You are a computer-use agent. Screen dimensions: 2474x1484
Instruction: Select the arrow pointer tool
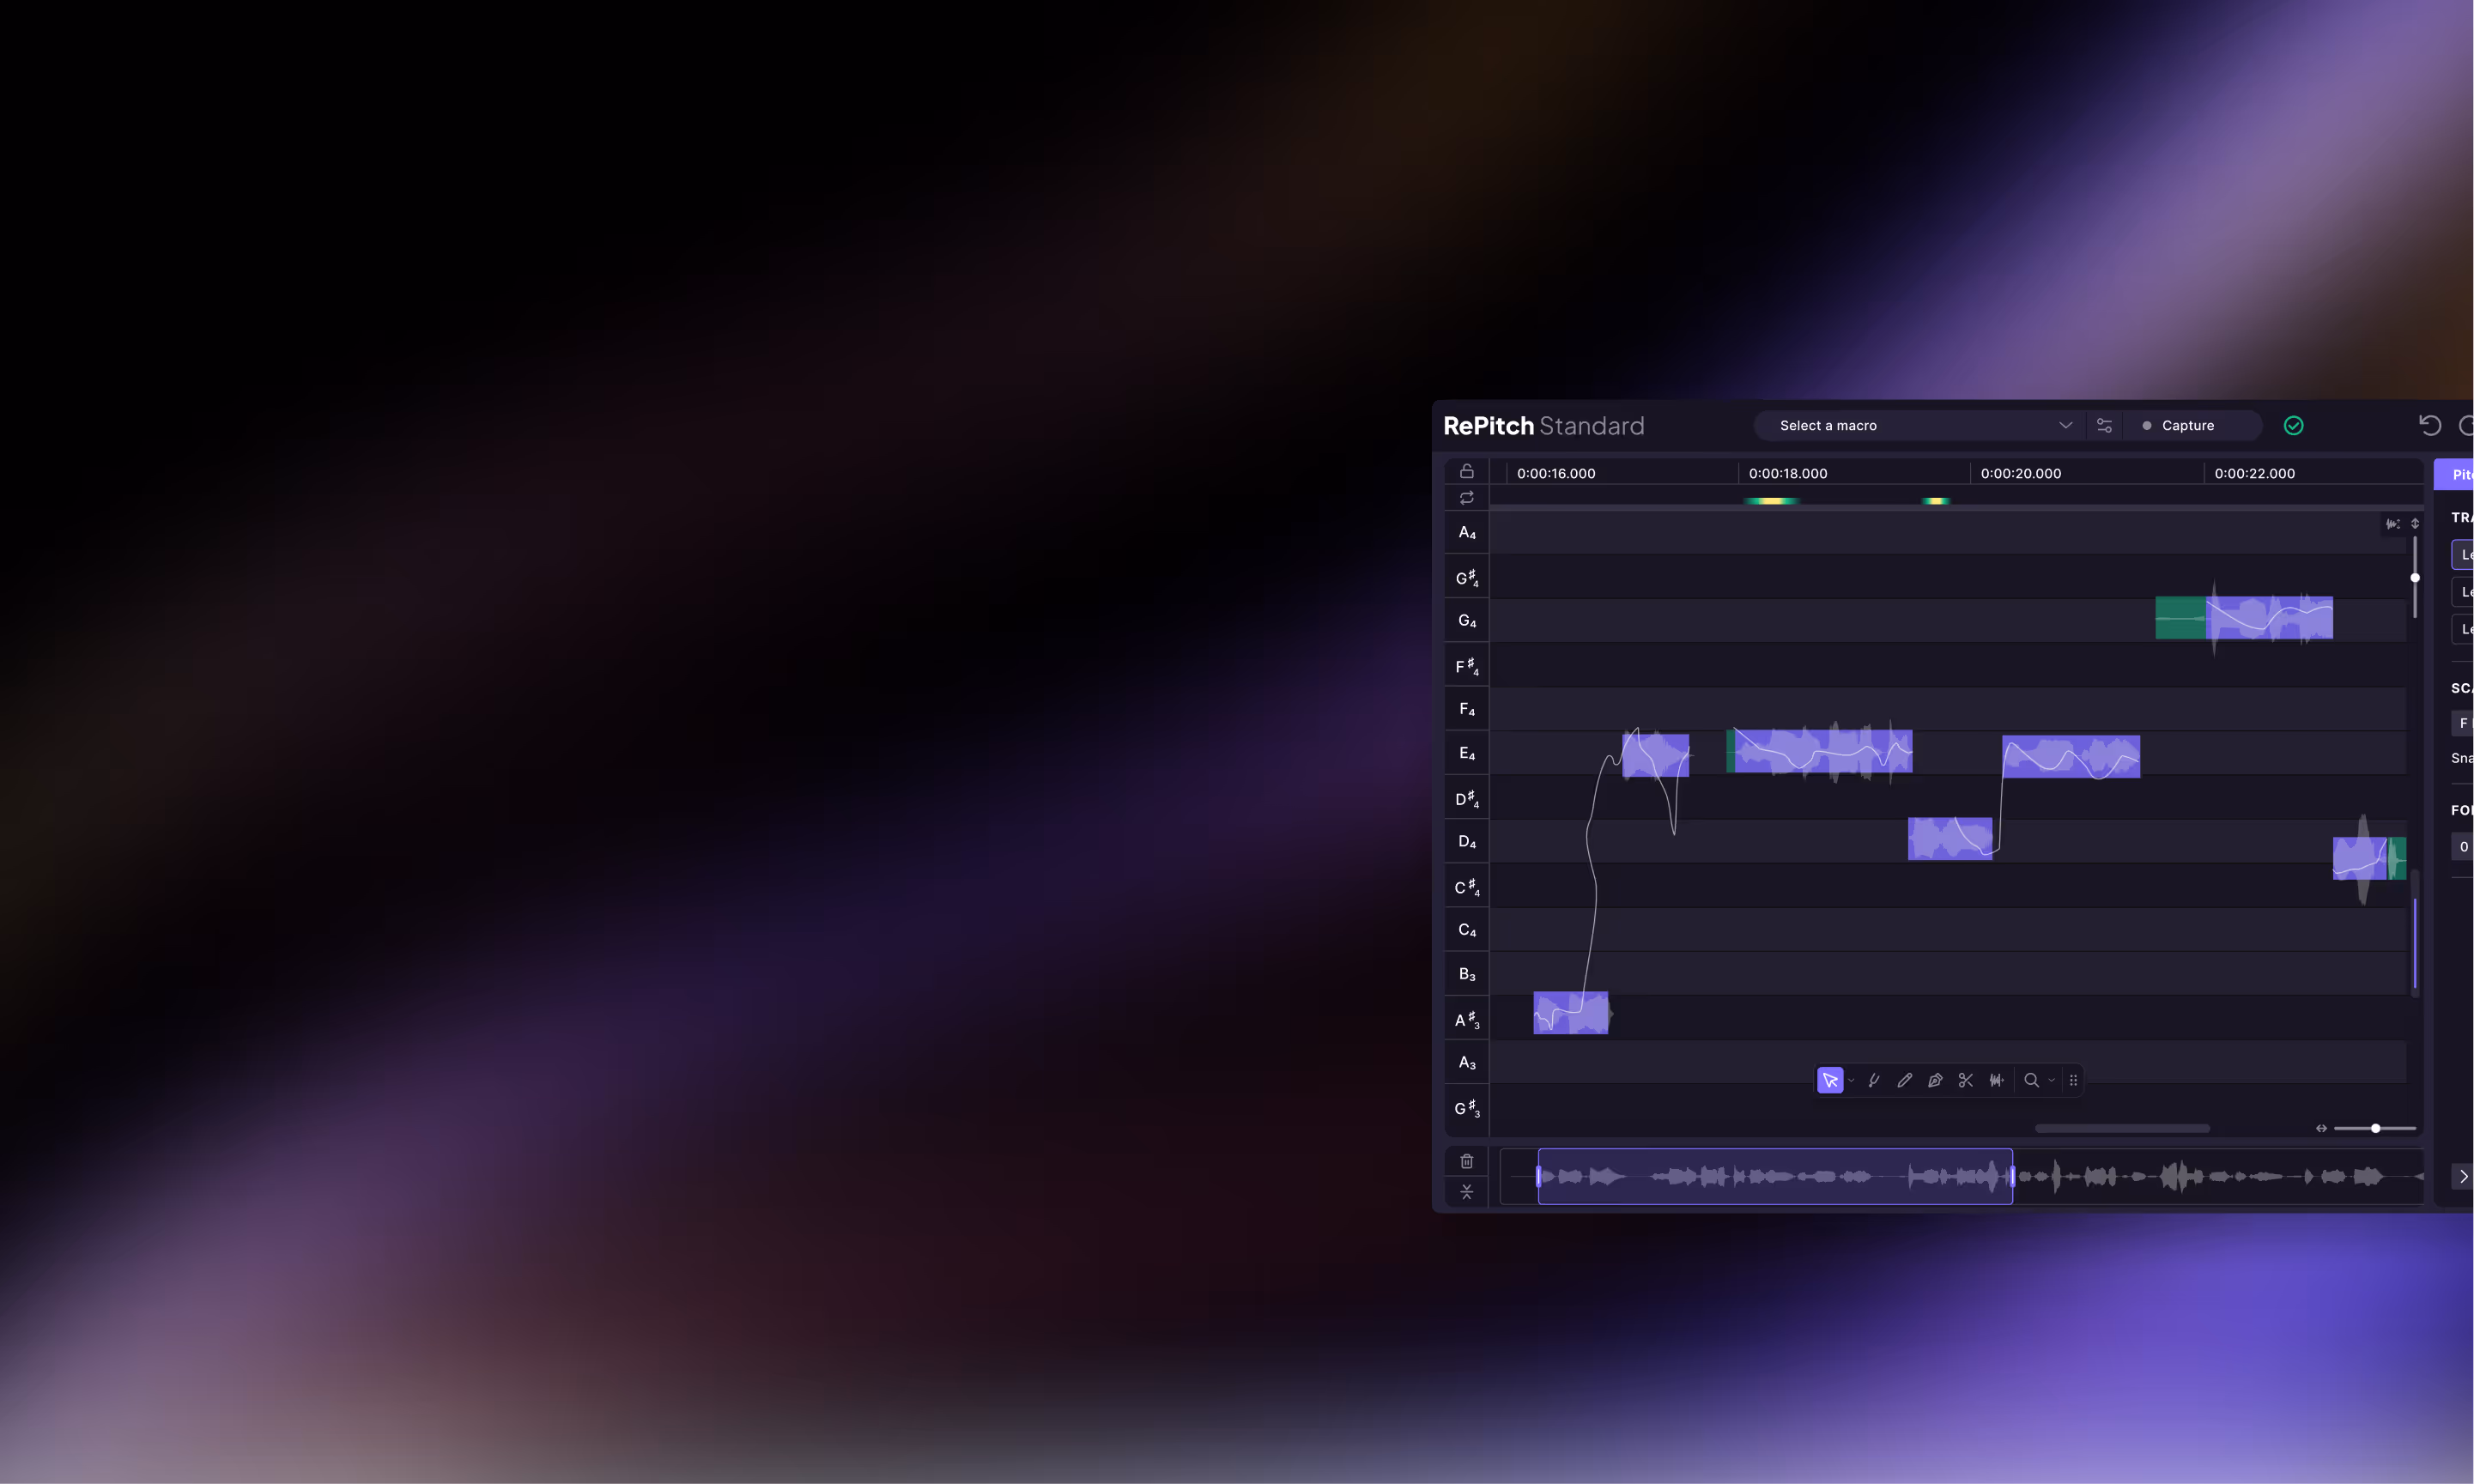point(1829,1080)
